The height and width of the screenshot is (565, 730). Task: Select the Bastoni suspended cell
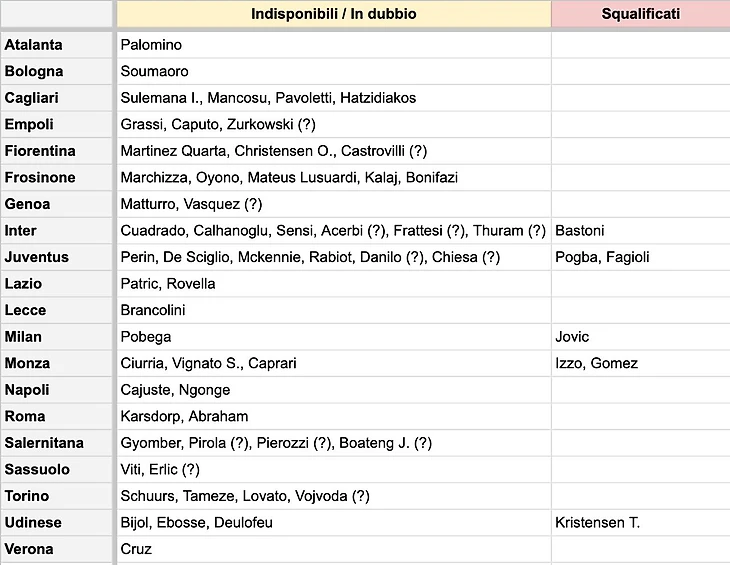point(641,230)
